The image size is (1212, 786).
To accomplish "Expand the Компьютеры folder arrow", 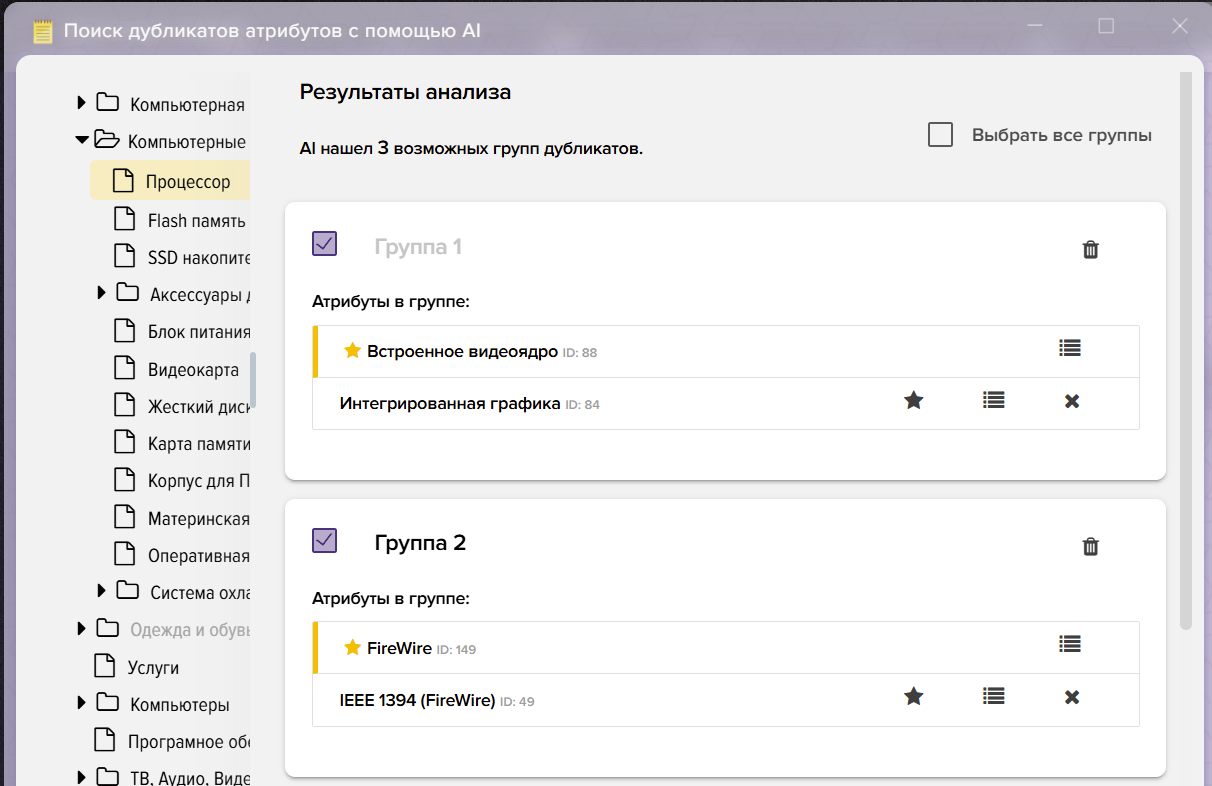I will (81, 704).
